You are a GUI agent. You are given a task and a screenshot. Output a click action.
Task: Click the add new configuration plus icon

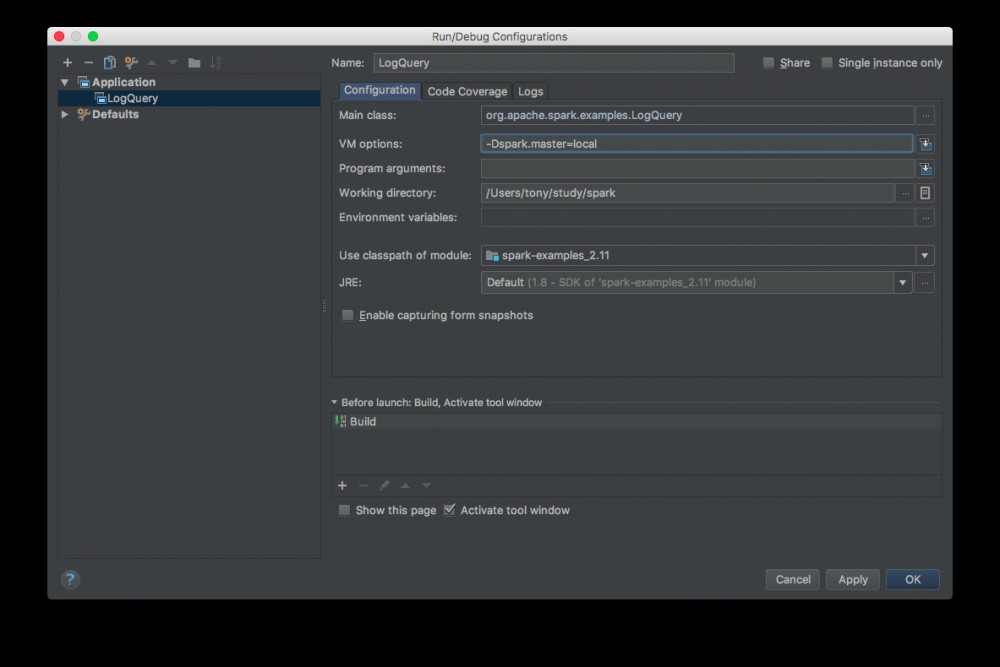pos(68,63)
